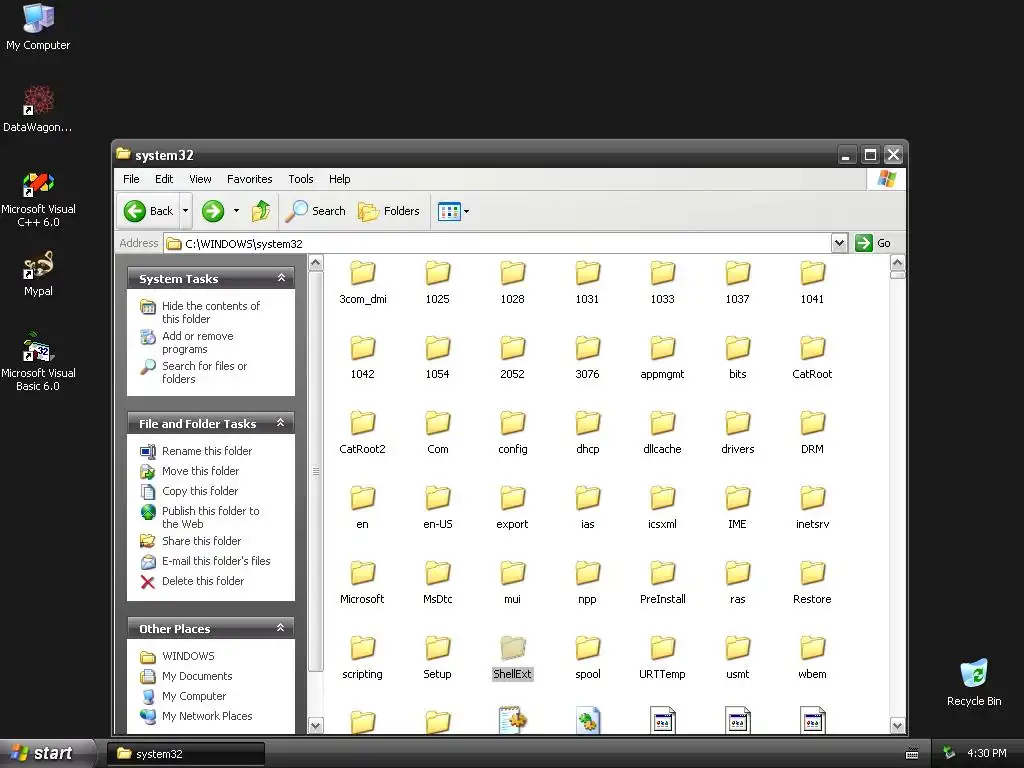Select the wbem folder
The width and height of the screenshot is (1024, 768).
(812, 658)
